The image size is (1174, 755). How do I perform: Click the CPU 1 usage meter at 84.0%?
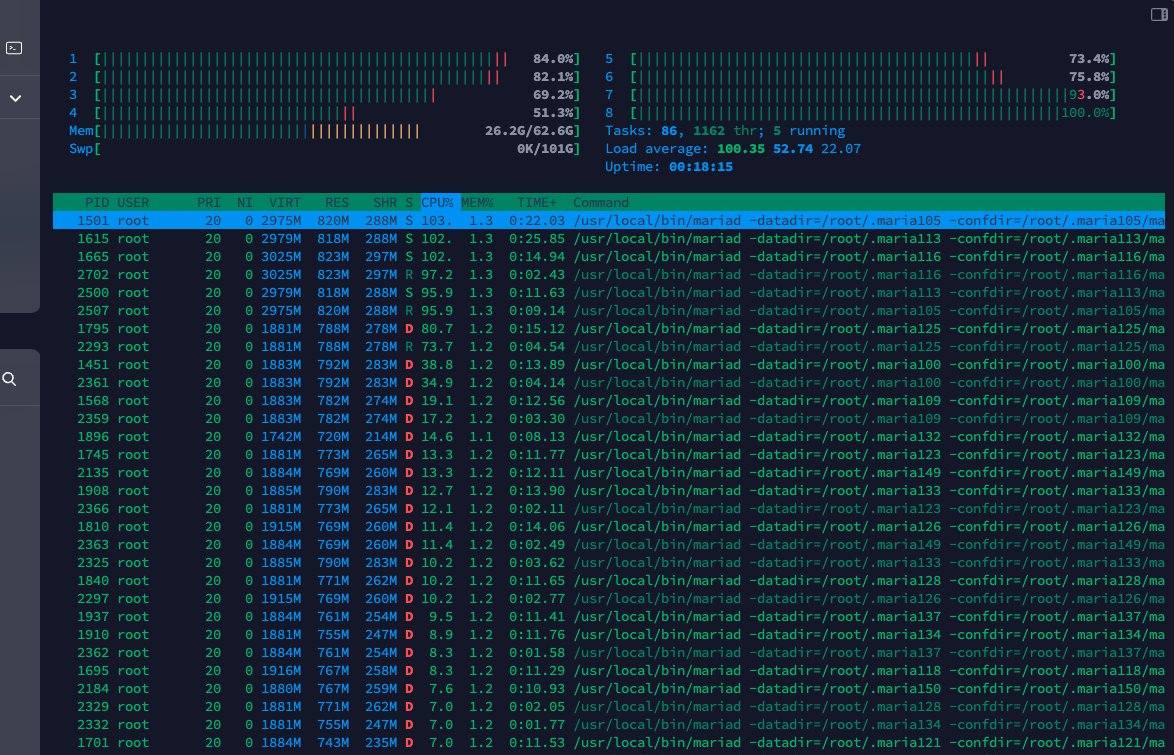point(325,58)
